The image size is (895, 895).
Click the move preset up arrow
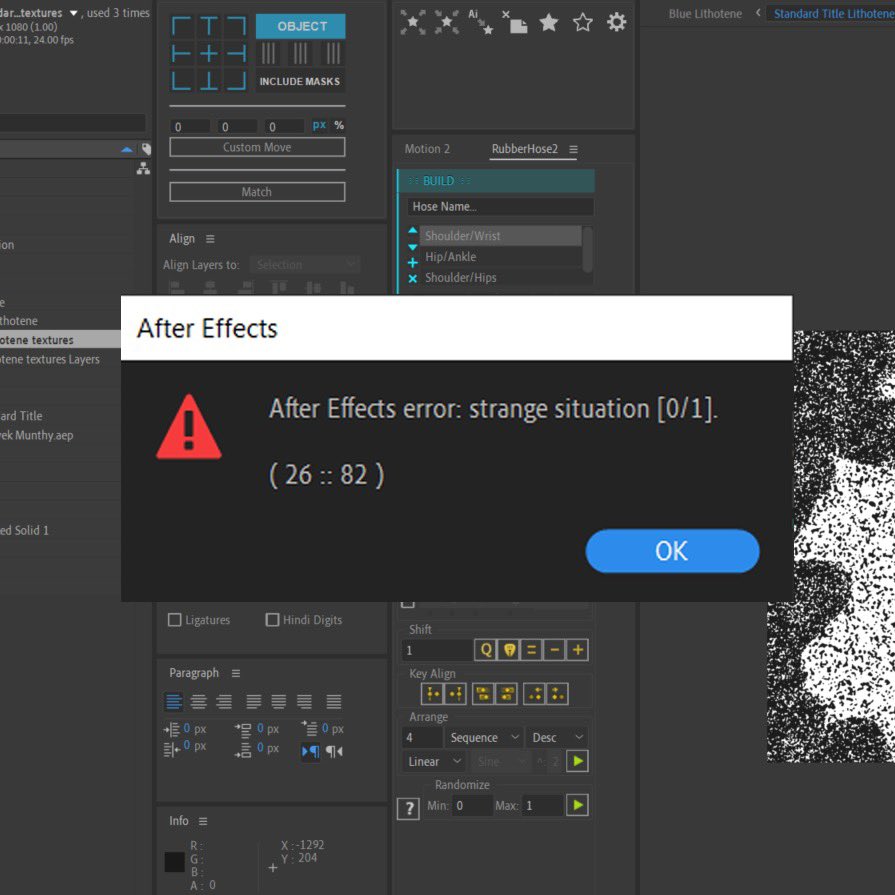coord(413,230)
